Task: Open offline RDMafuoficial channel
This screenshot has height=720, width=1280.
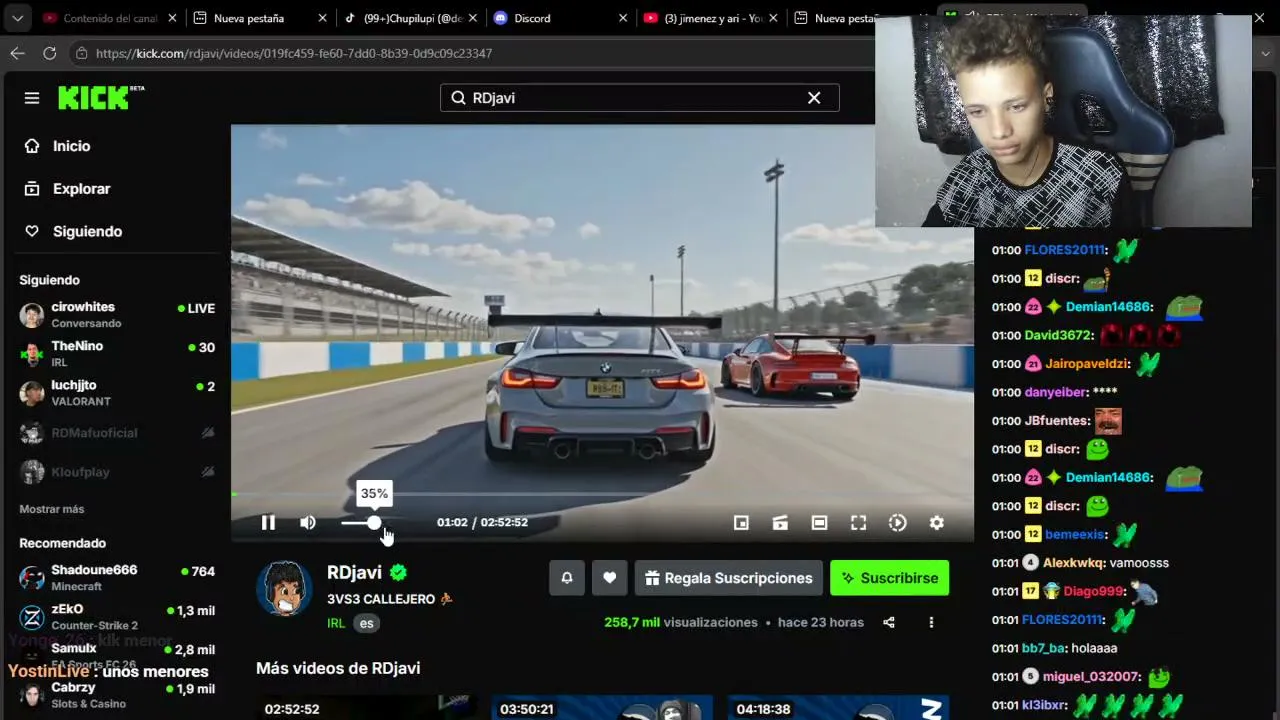Action: (x=117, y=433)
